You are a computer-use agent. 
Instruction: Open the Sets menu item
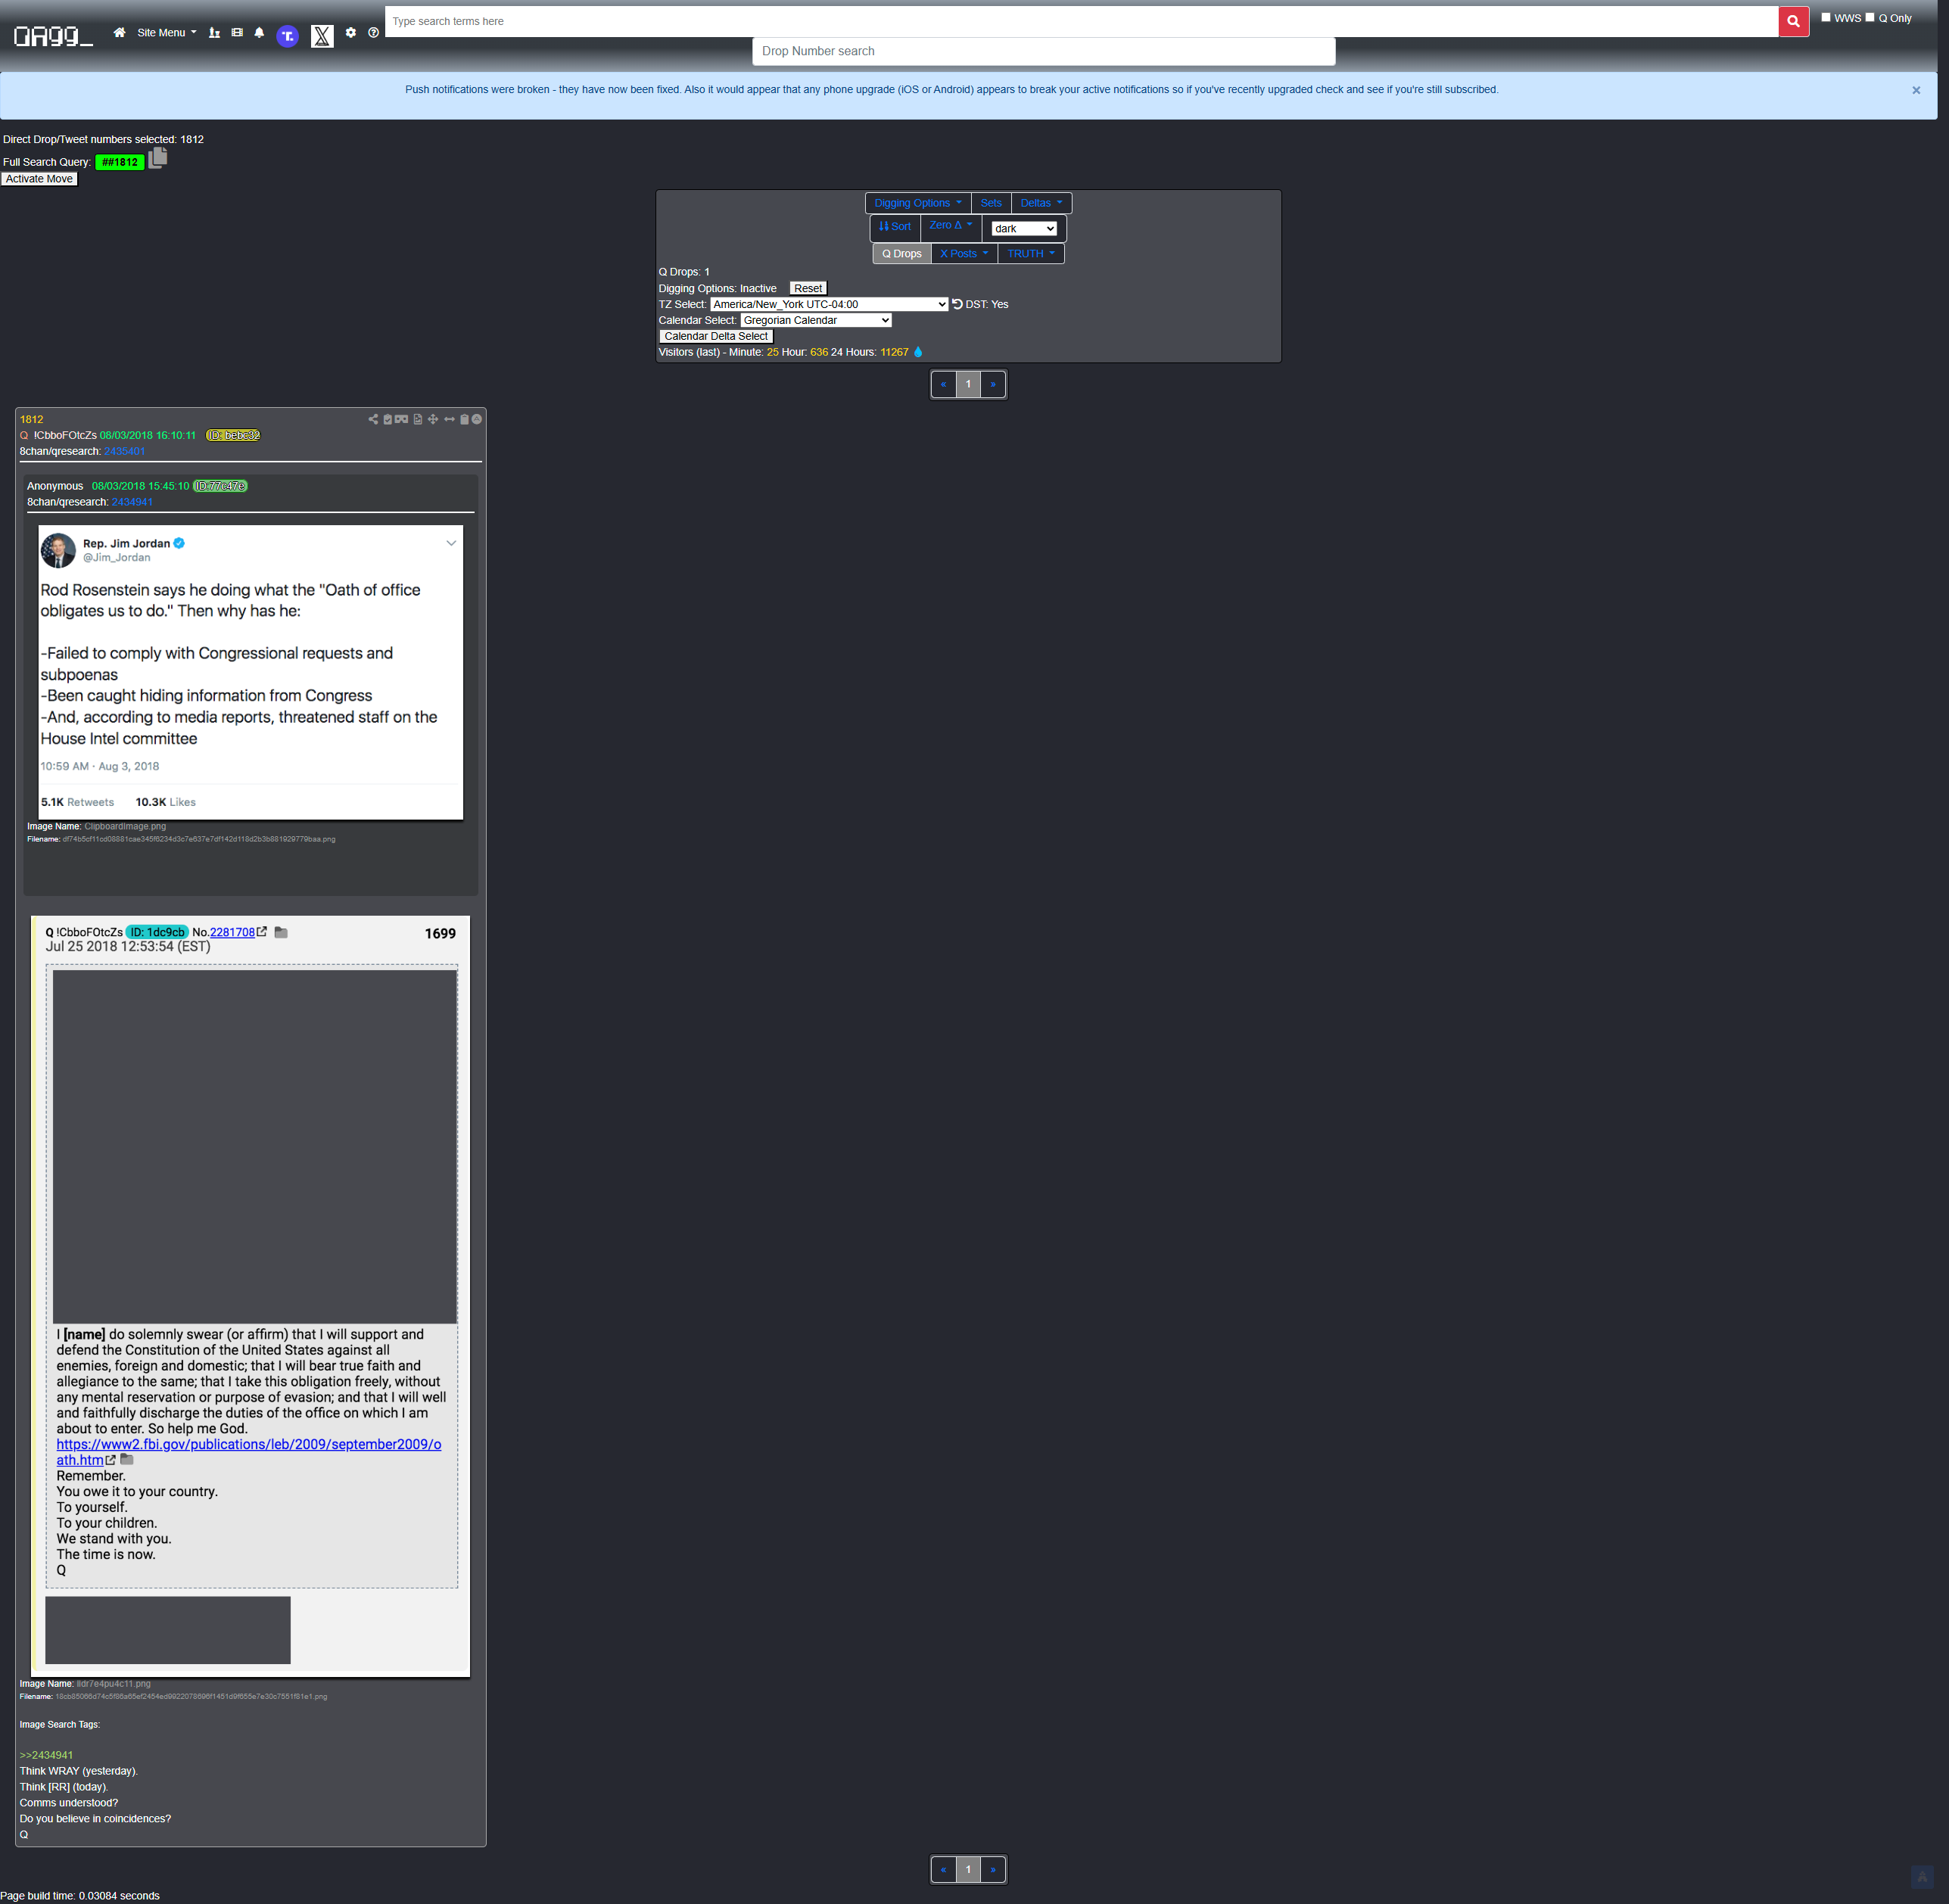(x=991, y=203)
